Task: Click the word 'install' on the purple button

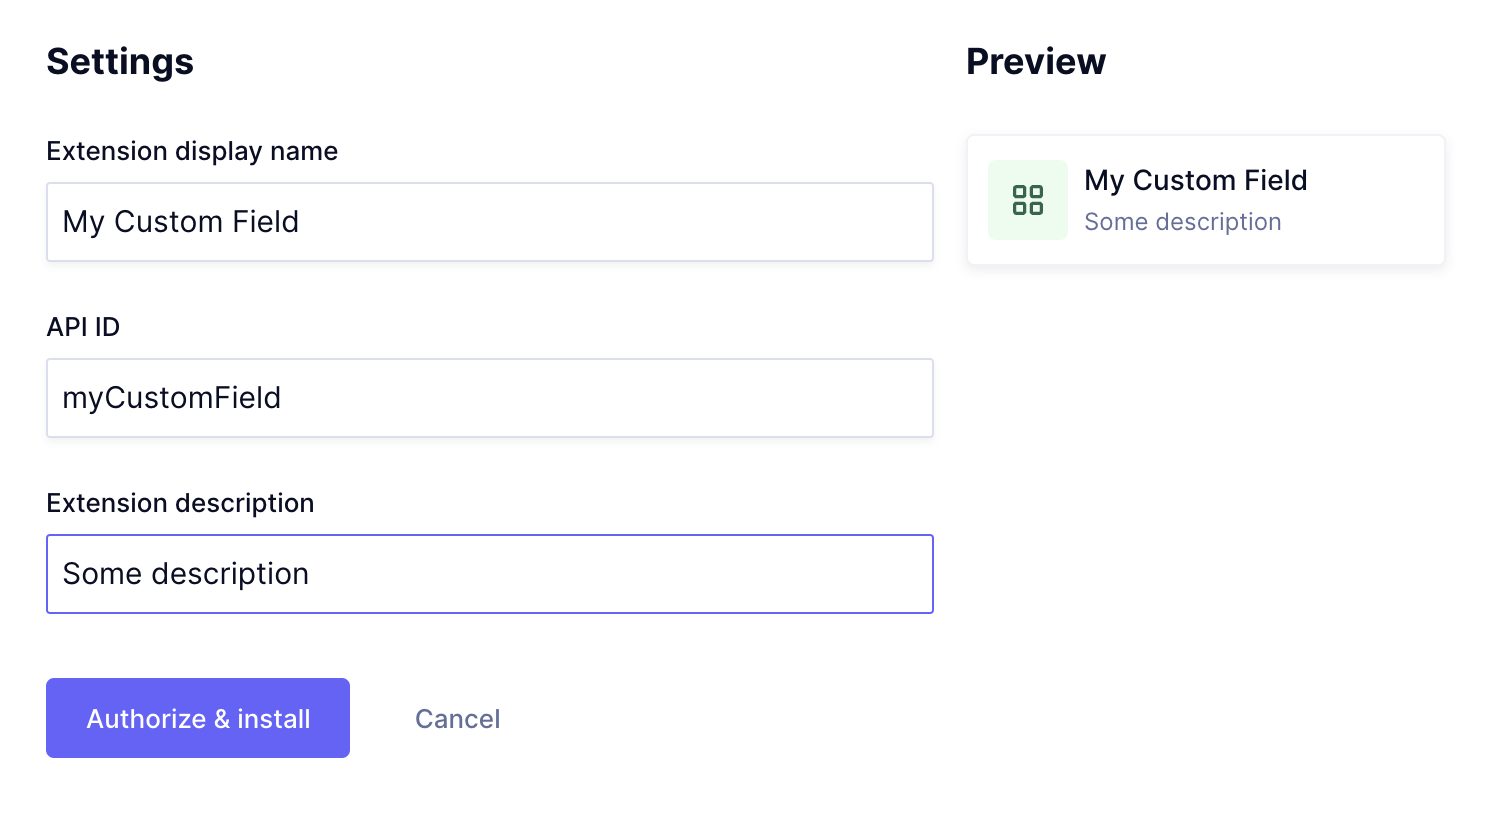Action: [x=273, y=719]
